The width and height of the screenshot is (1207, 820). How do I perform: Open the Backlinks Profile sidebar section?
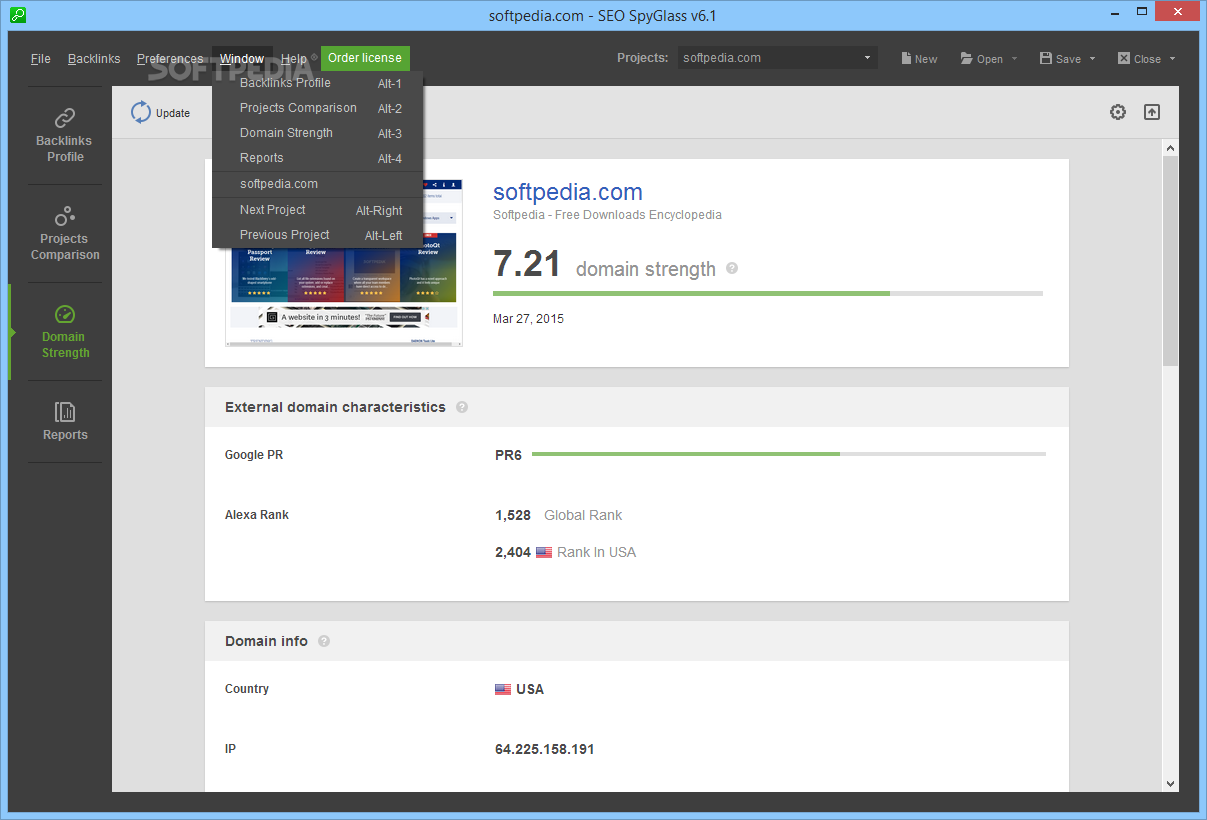[65, 135]
